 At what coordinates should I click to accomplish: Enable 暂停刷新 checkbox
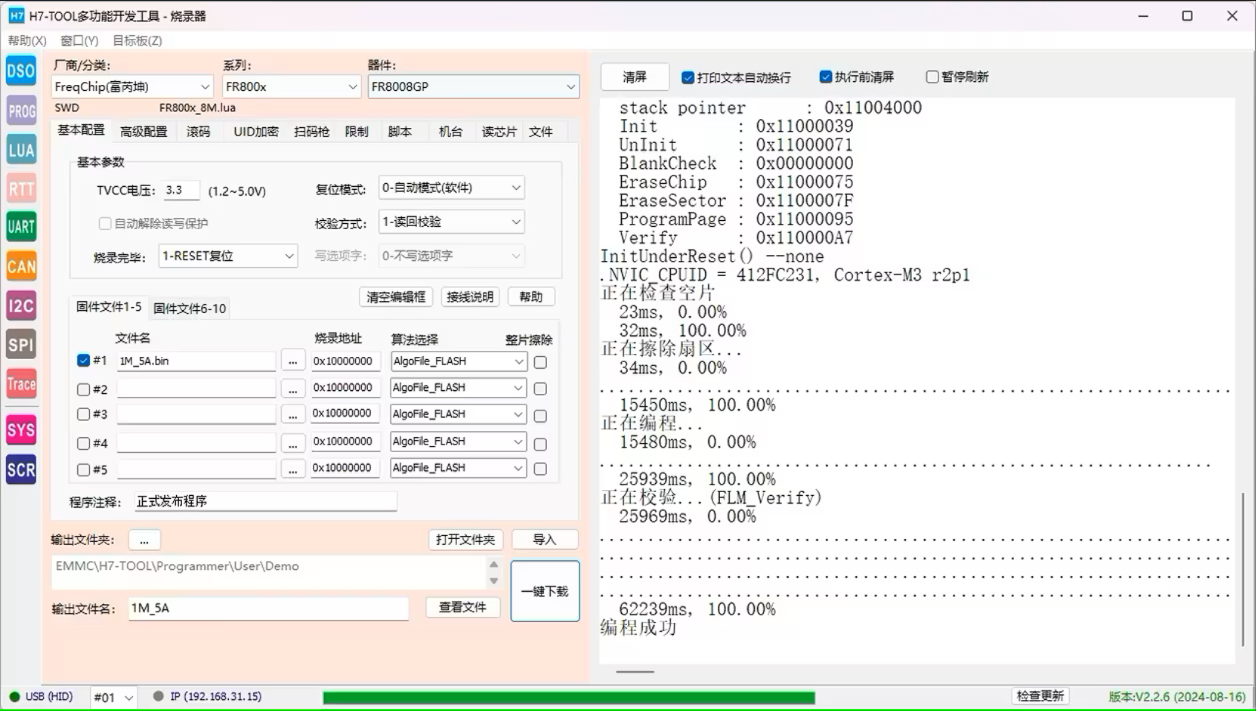932,77
